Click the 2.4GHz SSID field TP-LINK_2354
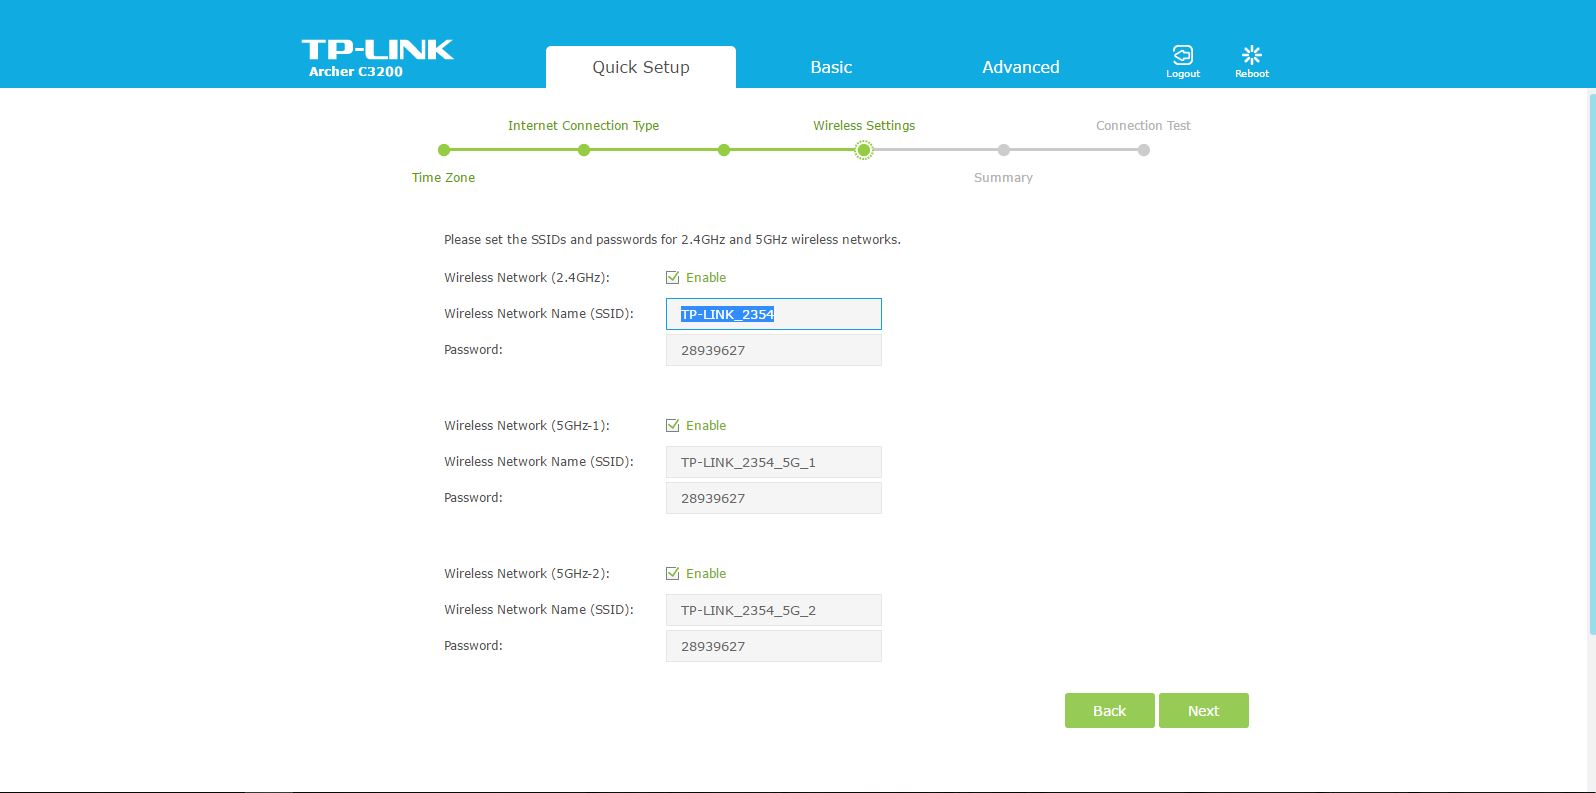The image size is (1596, 793). pos(774,314)
